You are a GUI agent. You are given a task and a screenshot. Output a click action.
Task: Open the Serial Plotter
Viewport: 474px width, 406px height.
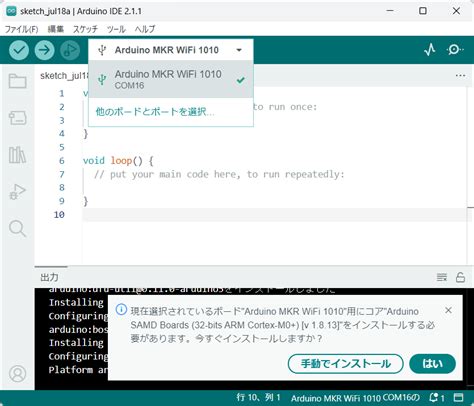pyautogui.click(x=430, y=50)
